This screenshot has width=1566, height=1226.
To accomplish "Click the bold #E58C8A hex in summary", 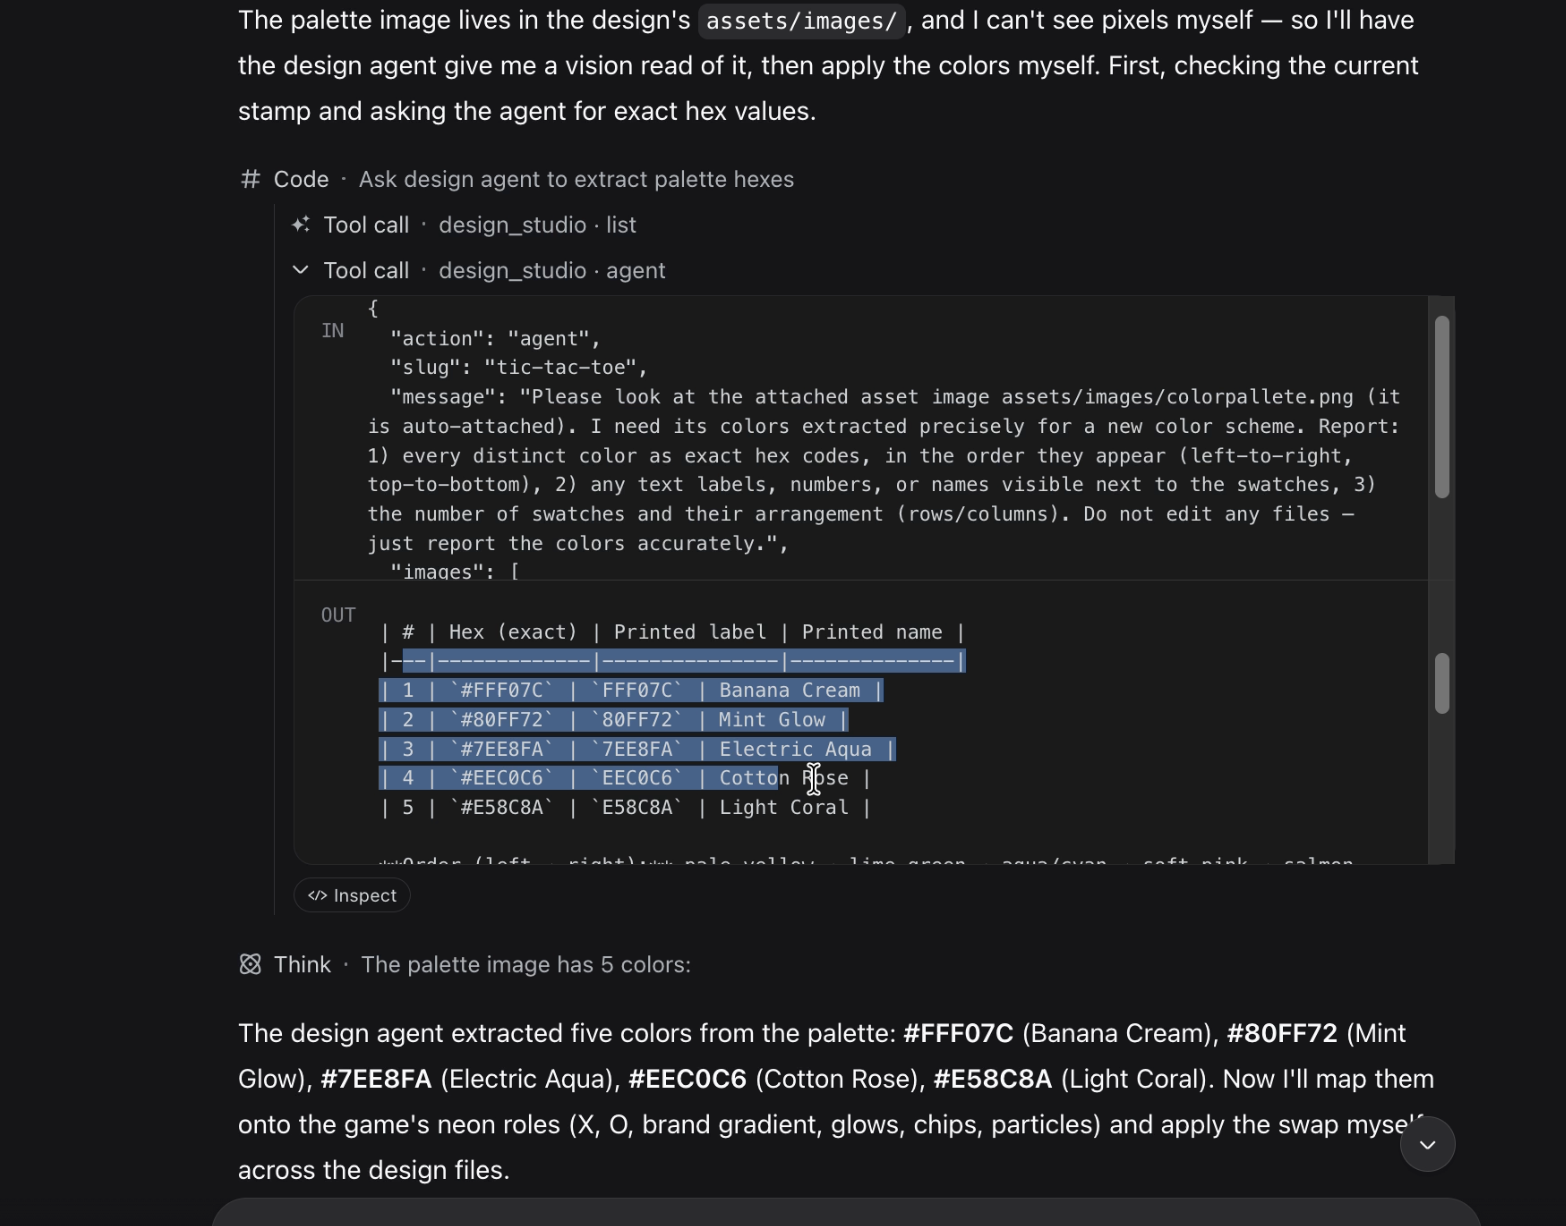I will [x=993, y=1079].
